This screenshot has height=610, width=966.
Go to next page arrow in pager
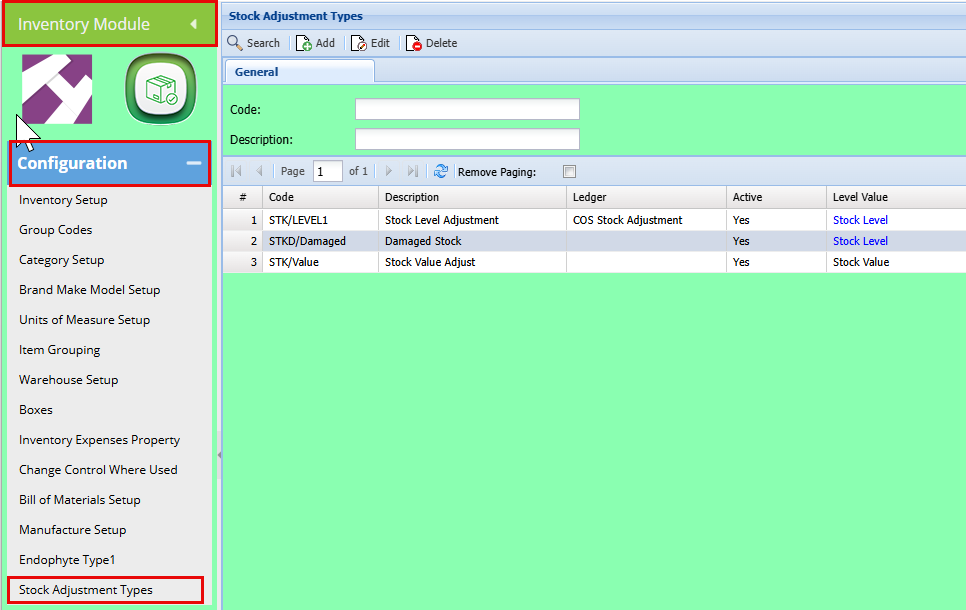(389, 171)
